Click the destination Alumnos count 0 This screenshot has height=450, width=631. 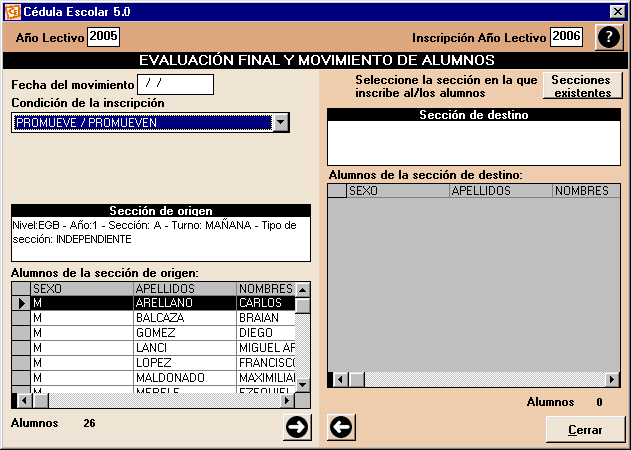[599, 402]
